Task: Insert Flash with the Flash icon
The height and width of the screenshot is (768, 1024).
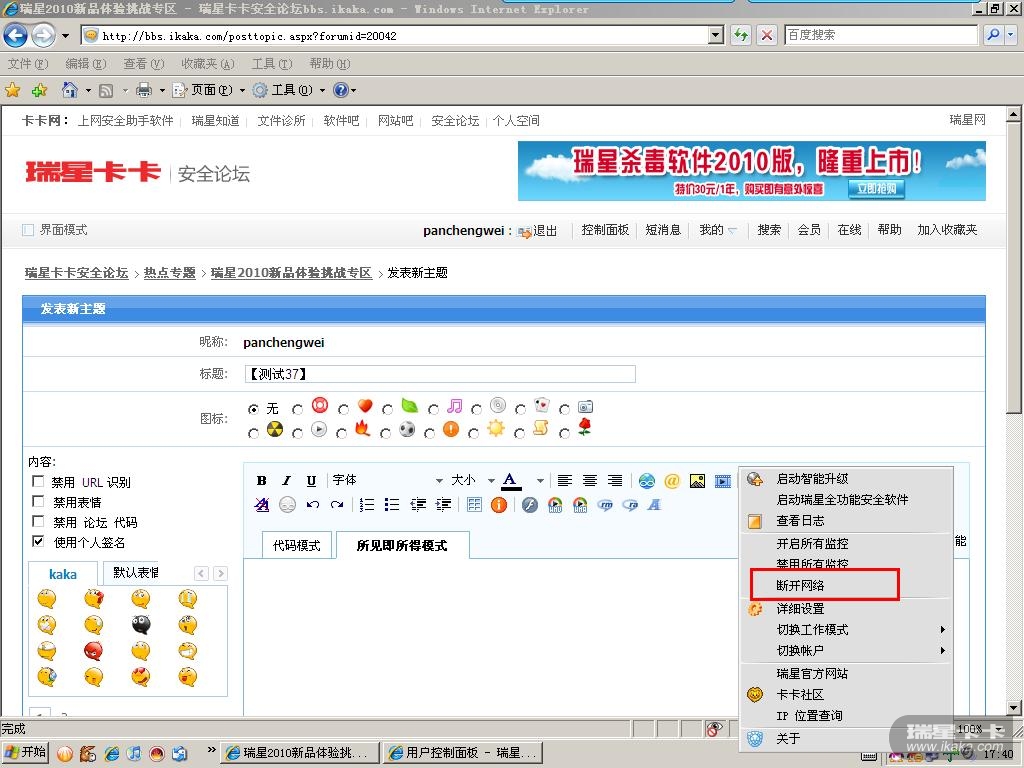Action: [x=530, y=505]
